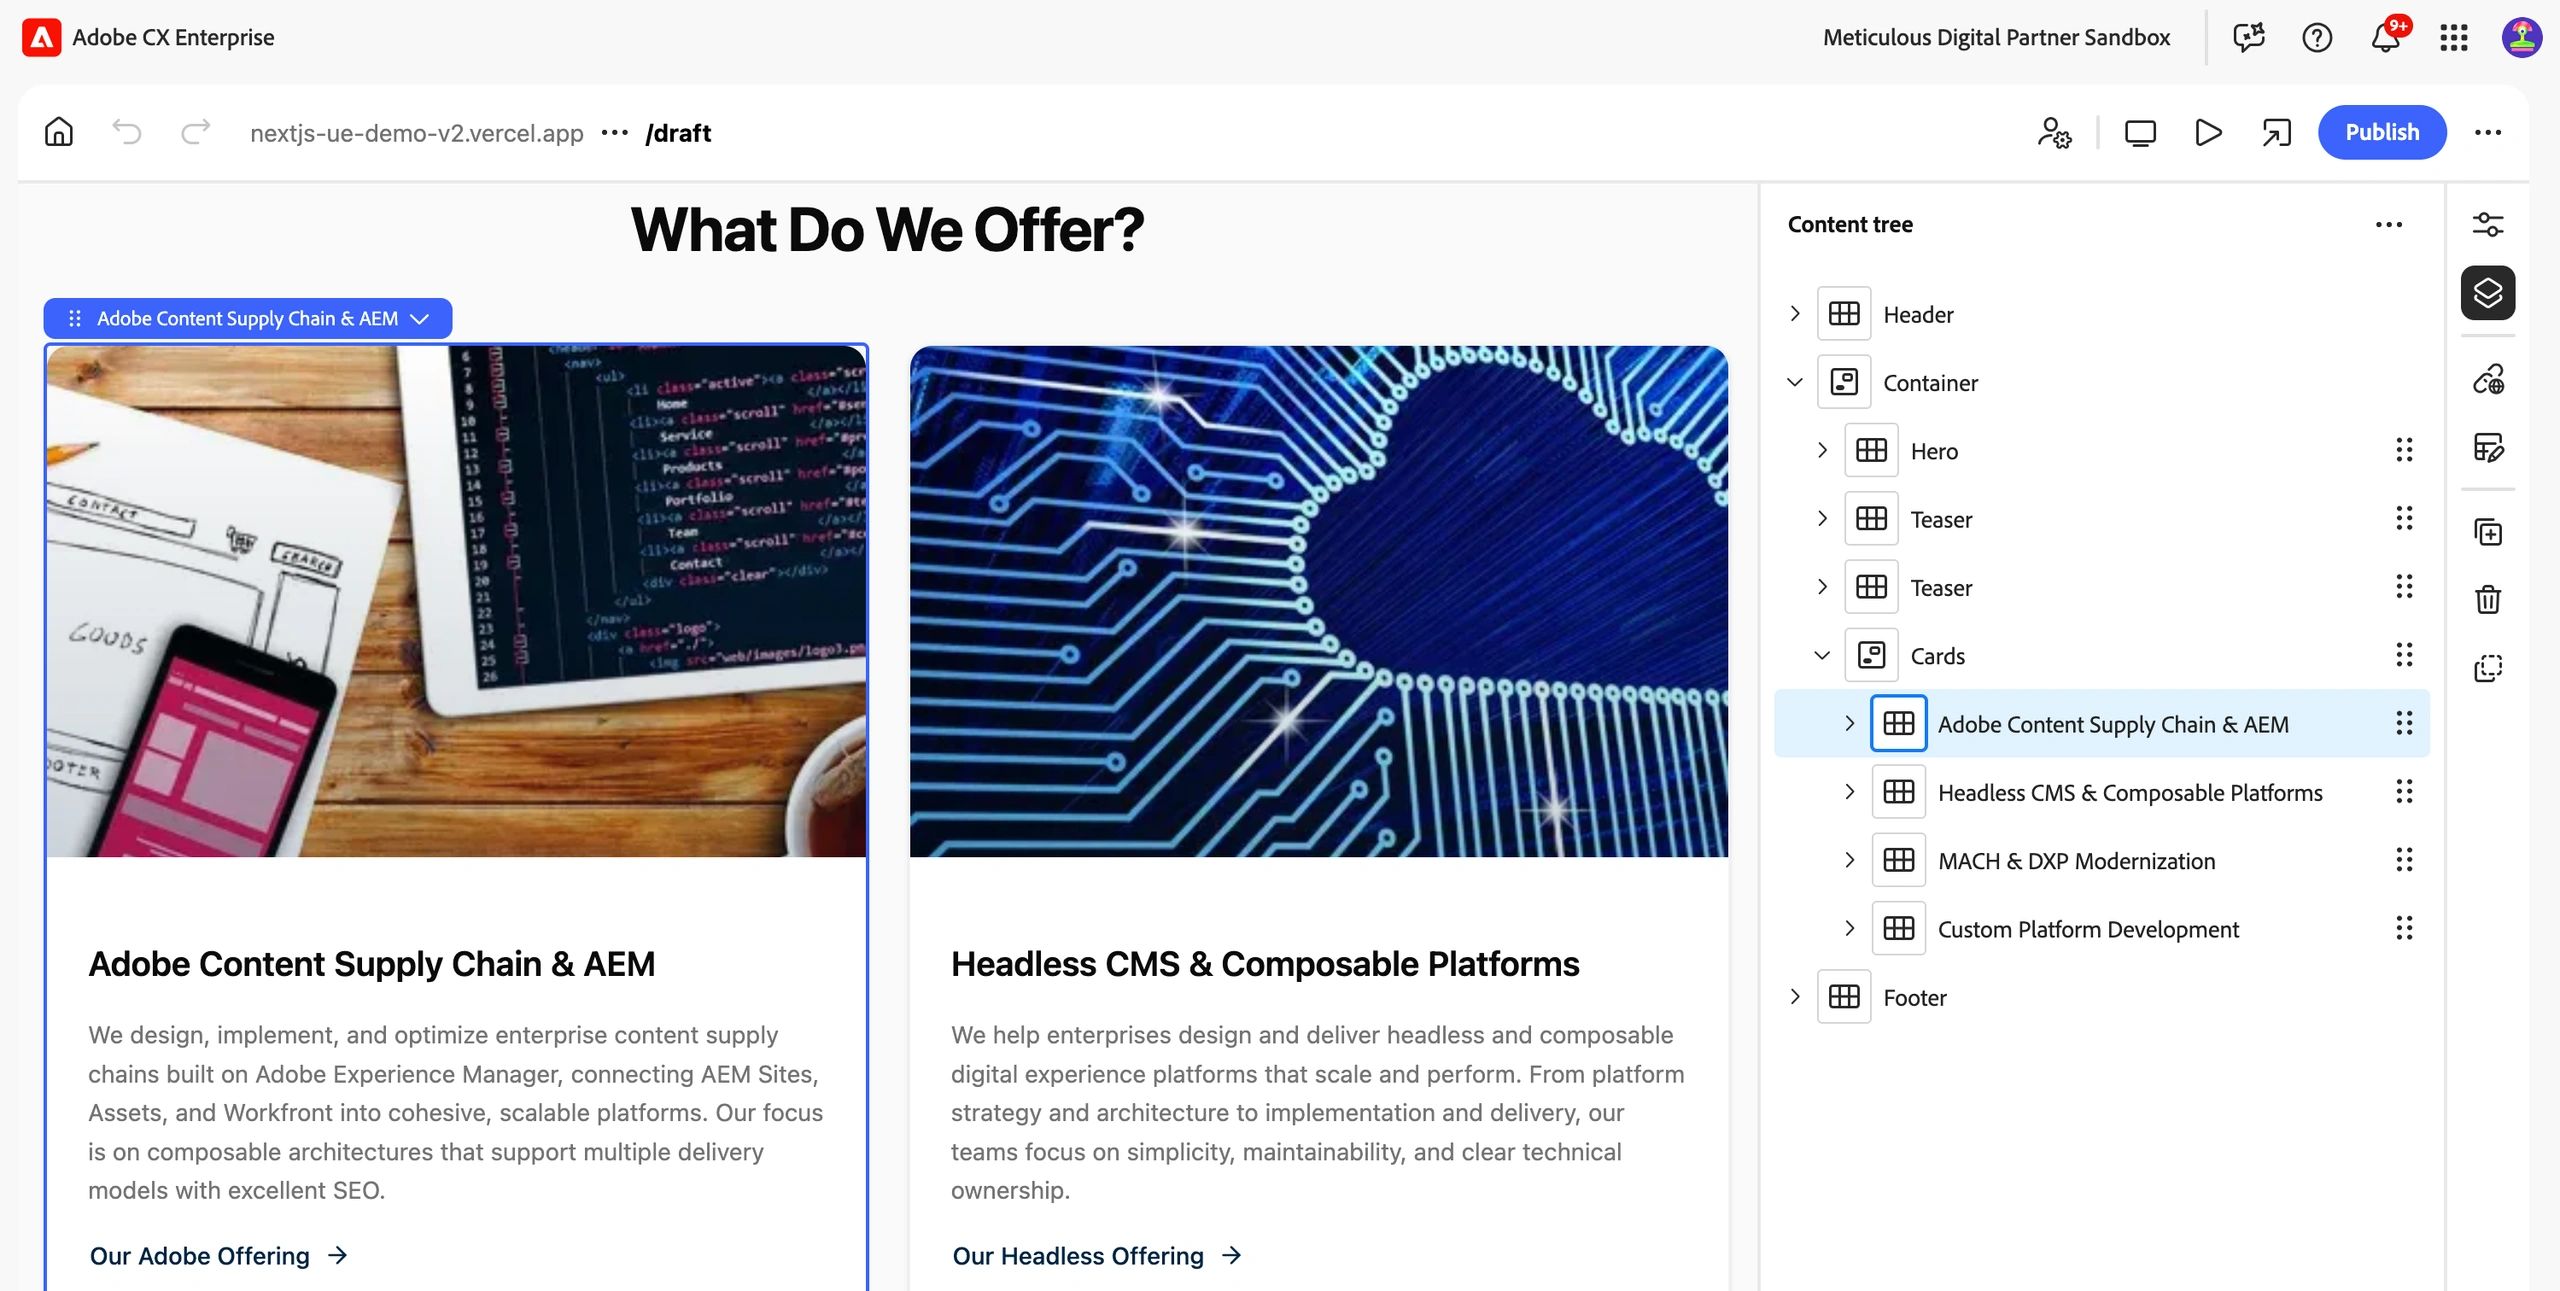2560x1291 pixels.
Task: Follow Our Adobe Offering link
Action: [219, 1255]
